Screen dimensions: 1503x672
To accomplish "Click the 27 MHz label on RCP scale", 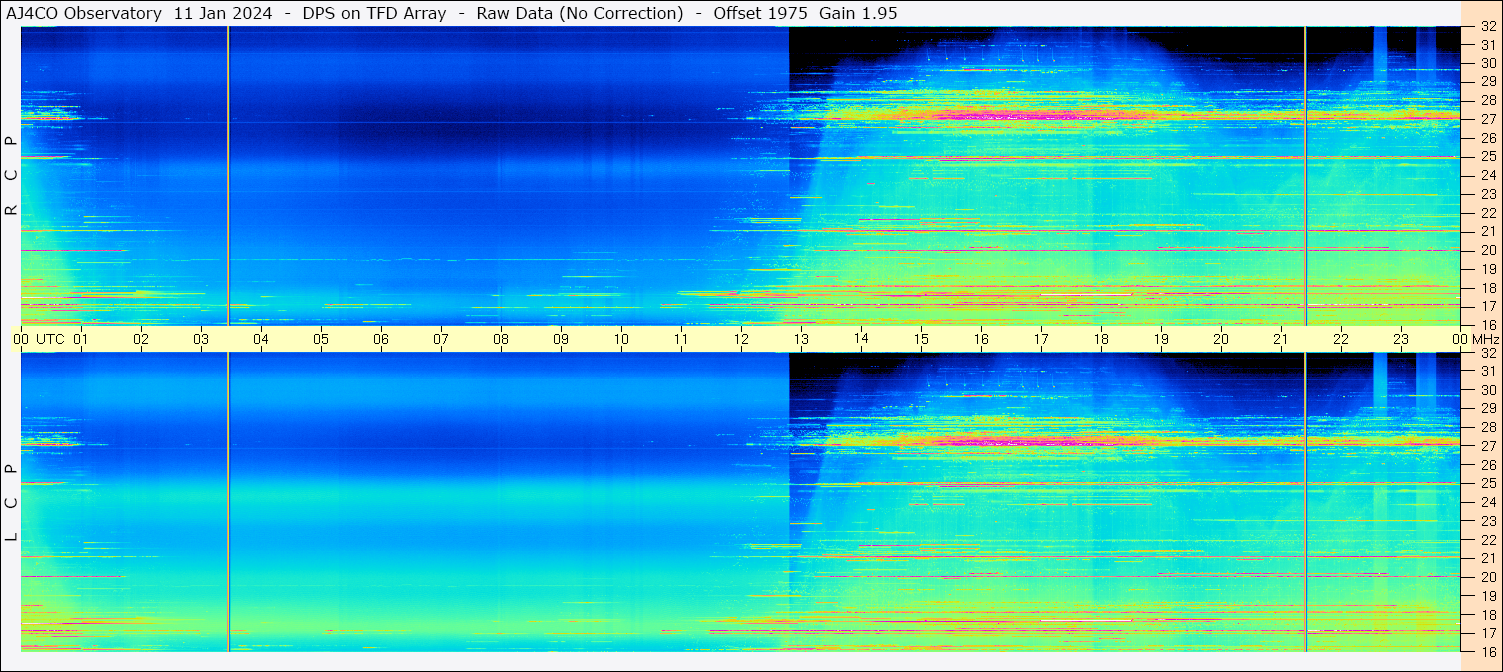I will point(1488,119).
